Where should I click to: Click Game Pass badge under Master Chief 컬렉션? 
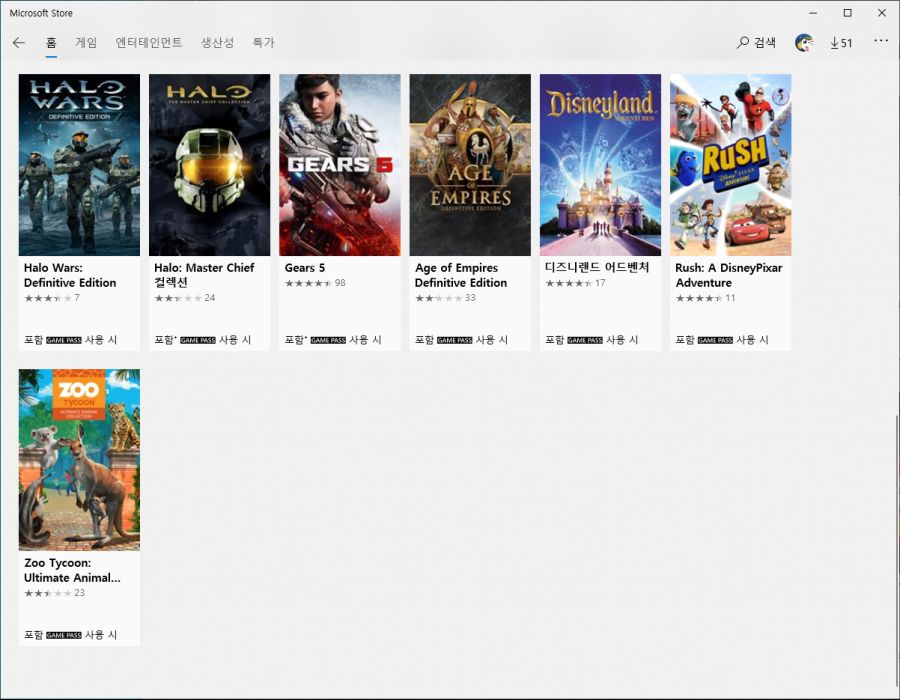(x=198, y=340)
